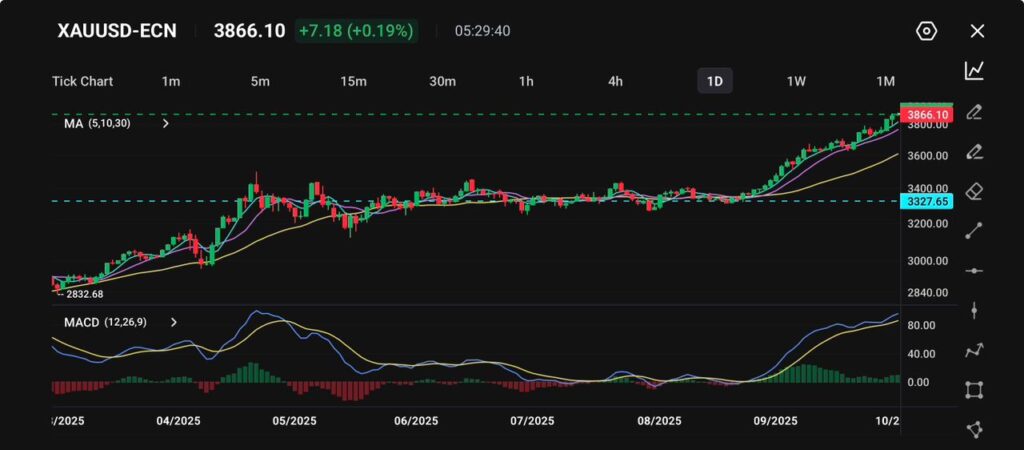Click the 1D timeframe button
Screen dimensions: 1024x450
click(x=715, y=81)
